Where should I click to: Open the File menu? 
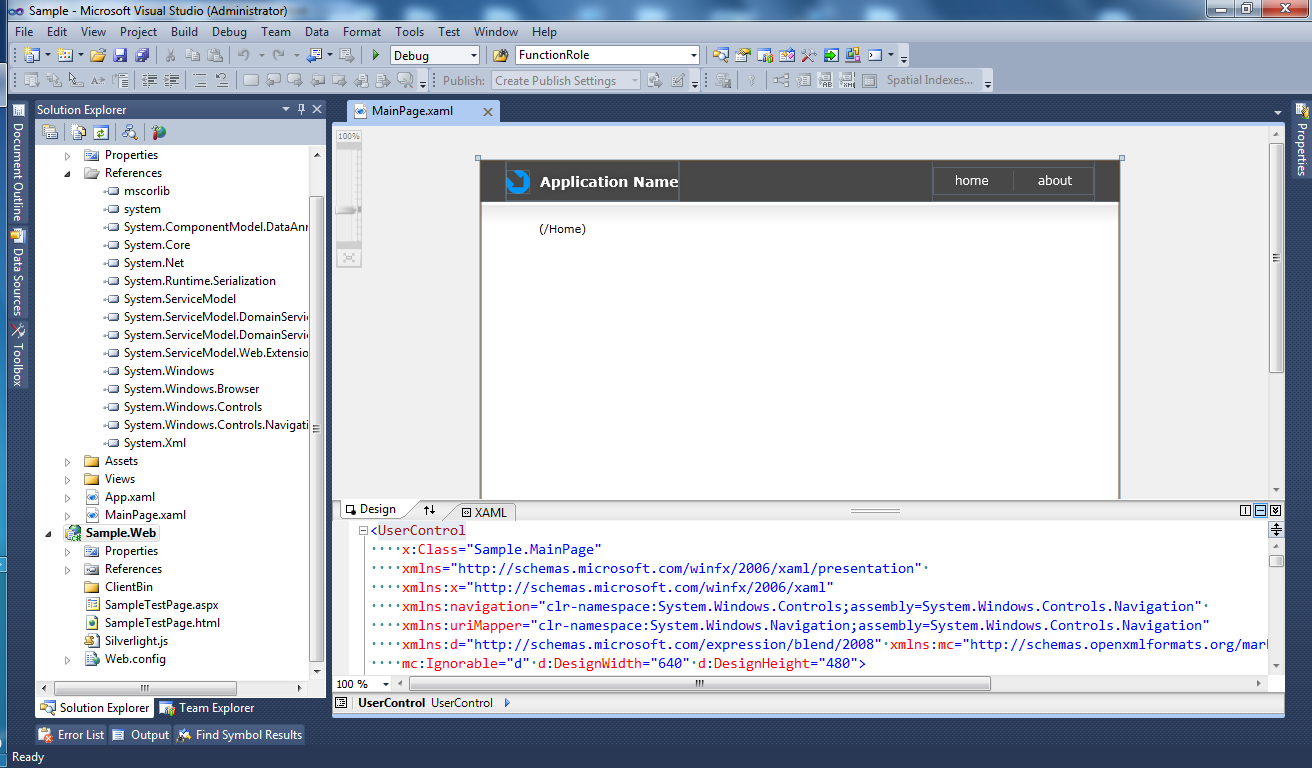[x=24, y=32]
